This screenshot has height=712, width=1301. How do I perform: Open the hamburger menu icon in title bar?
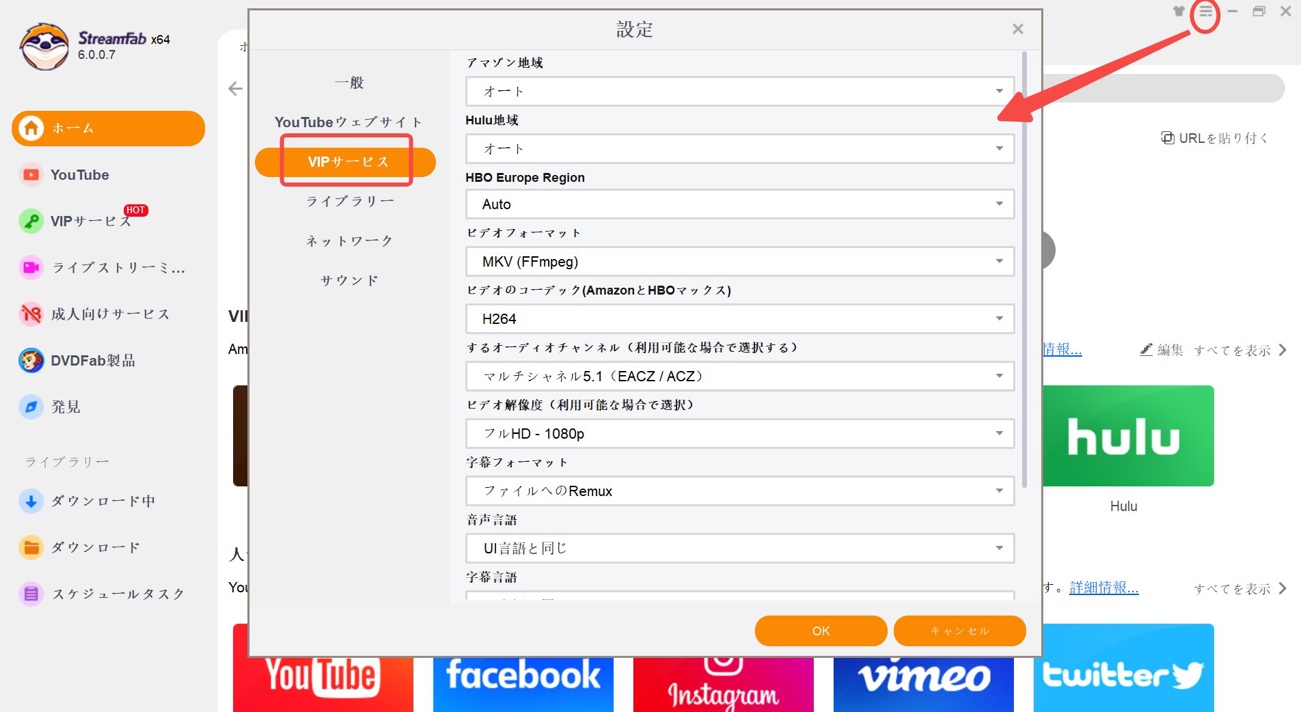[1206, 12]
